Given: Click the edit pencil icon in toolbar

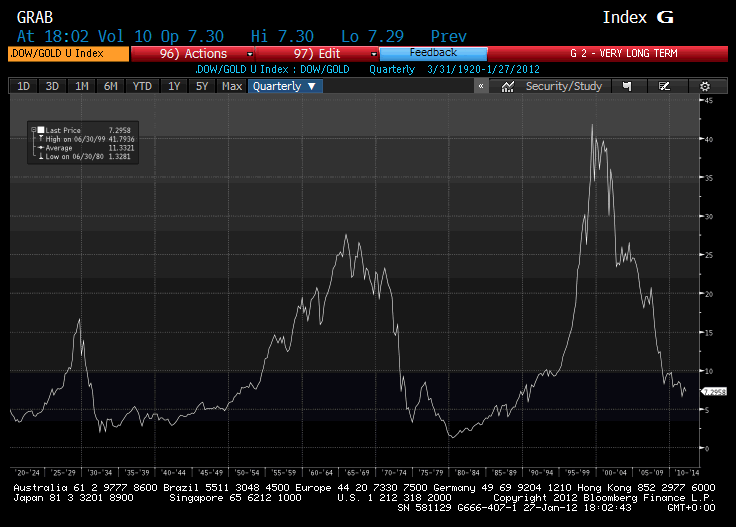Looking at the screenshot, I should (x=665, y=87).
